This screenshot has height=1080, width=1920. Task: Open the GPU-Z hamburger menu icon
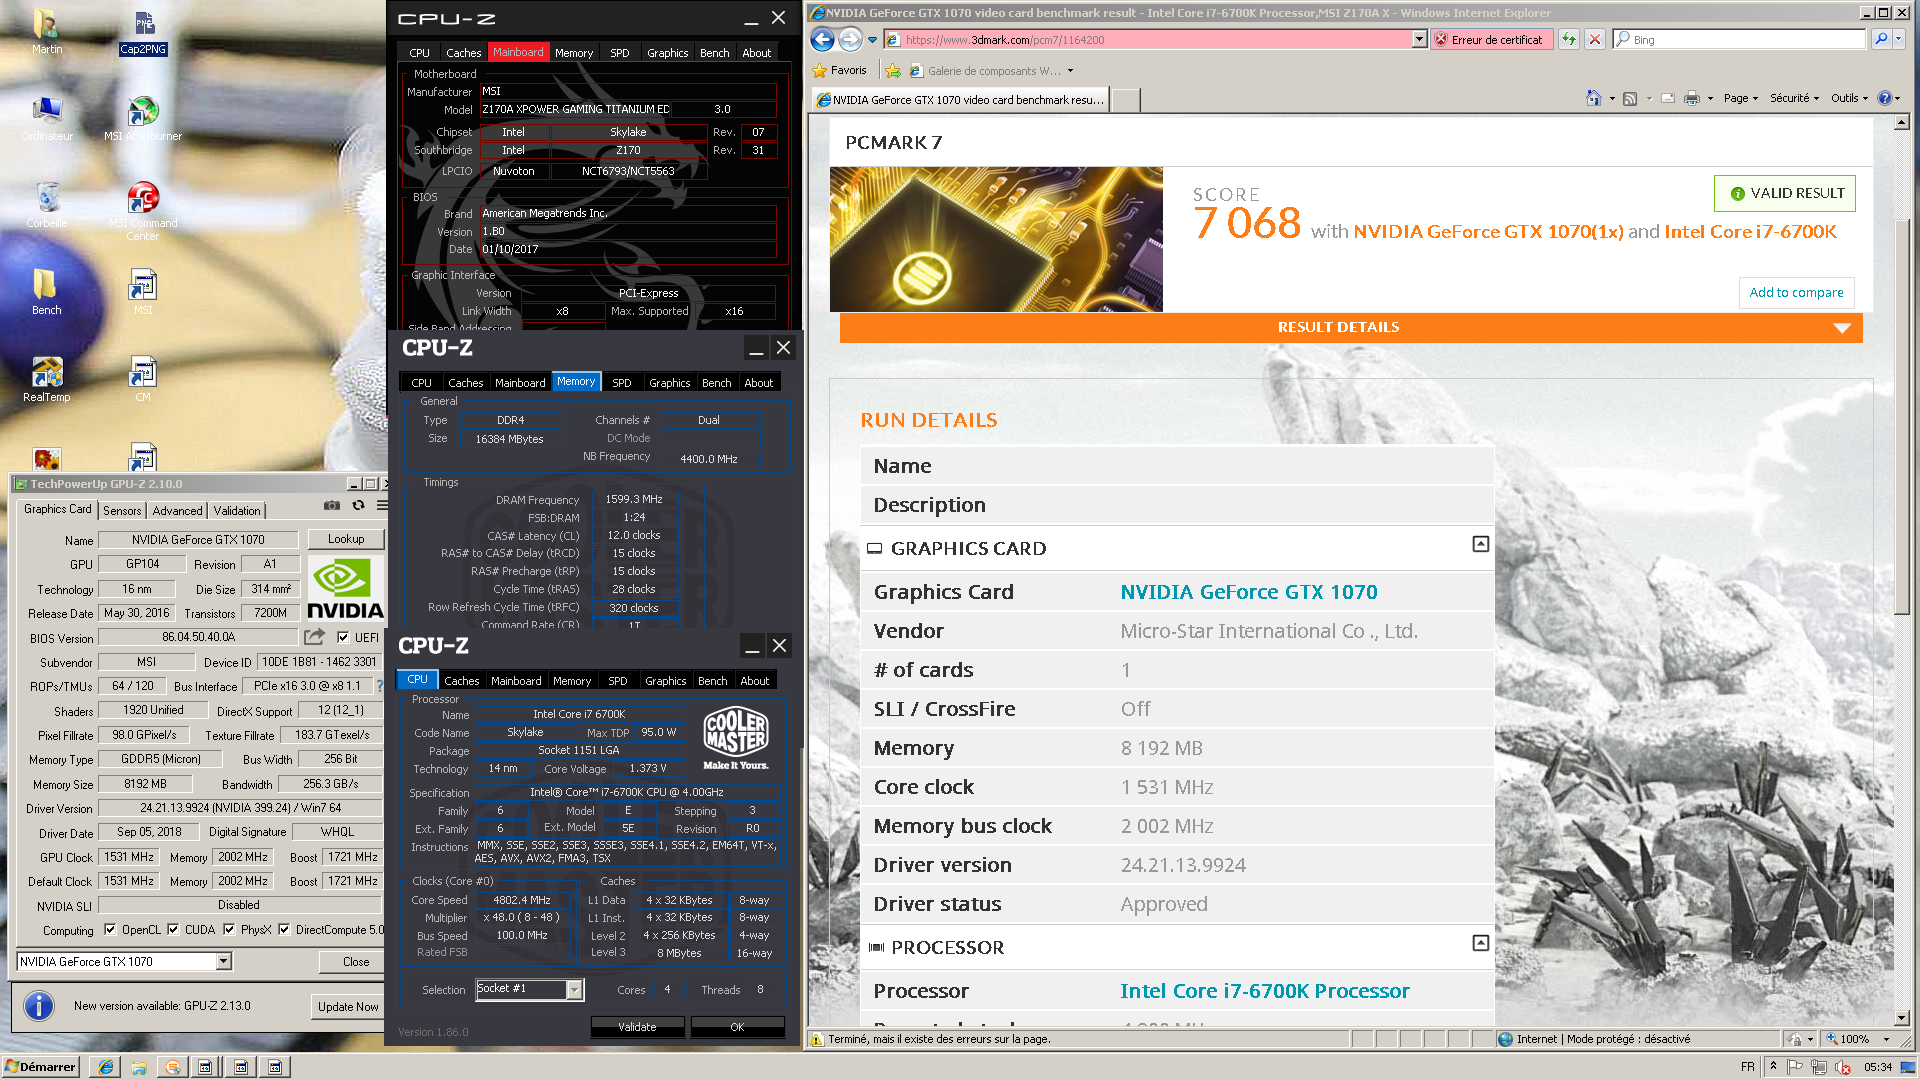(381, 506)
